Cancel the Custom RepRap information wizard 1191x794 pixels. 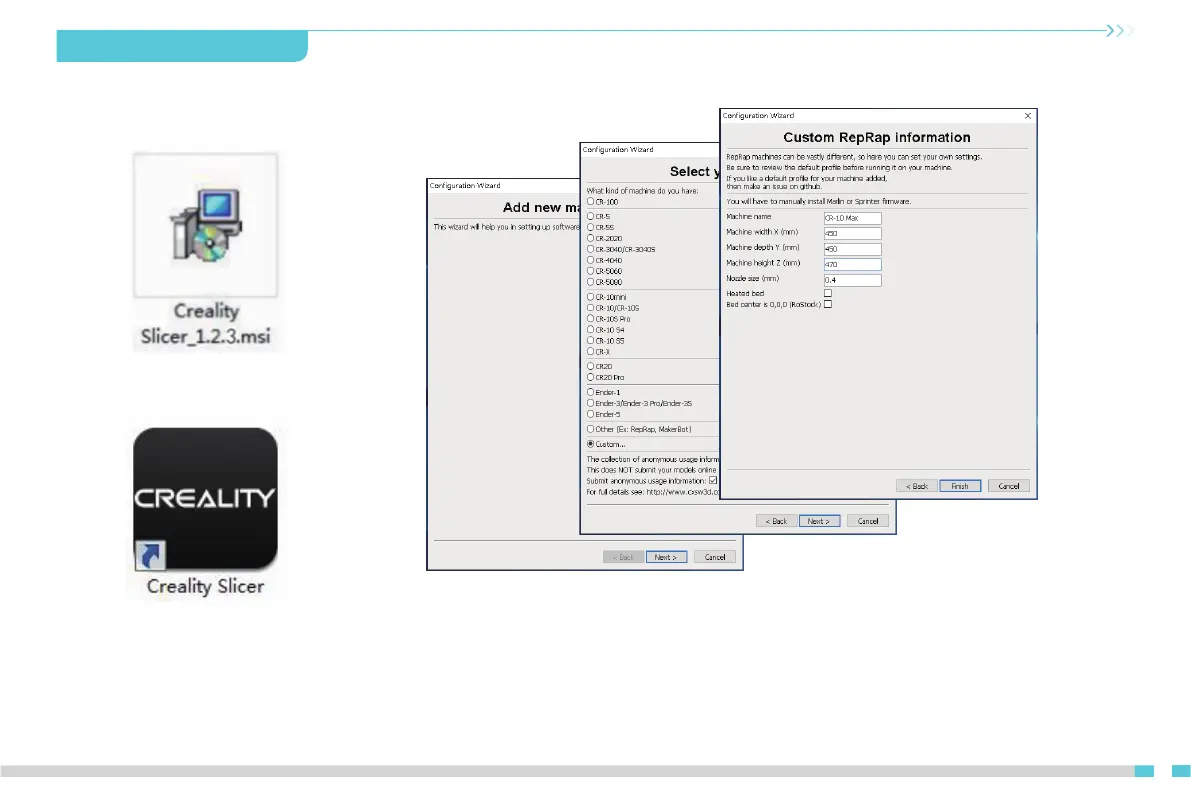(1009, 486)
